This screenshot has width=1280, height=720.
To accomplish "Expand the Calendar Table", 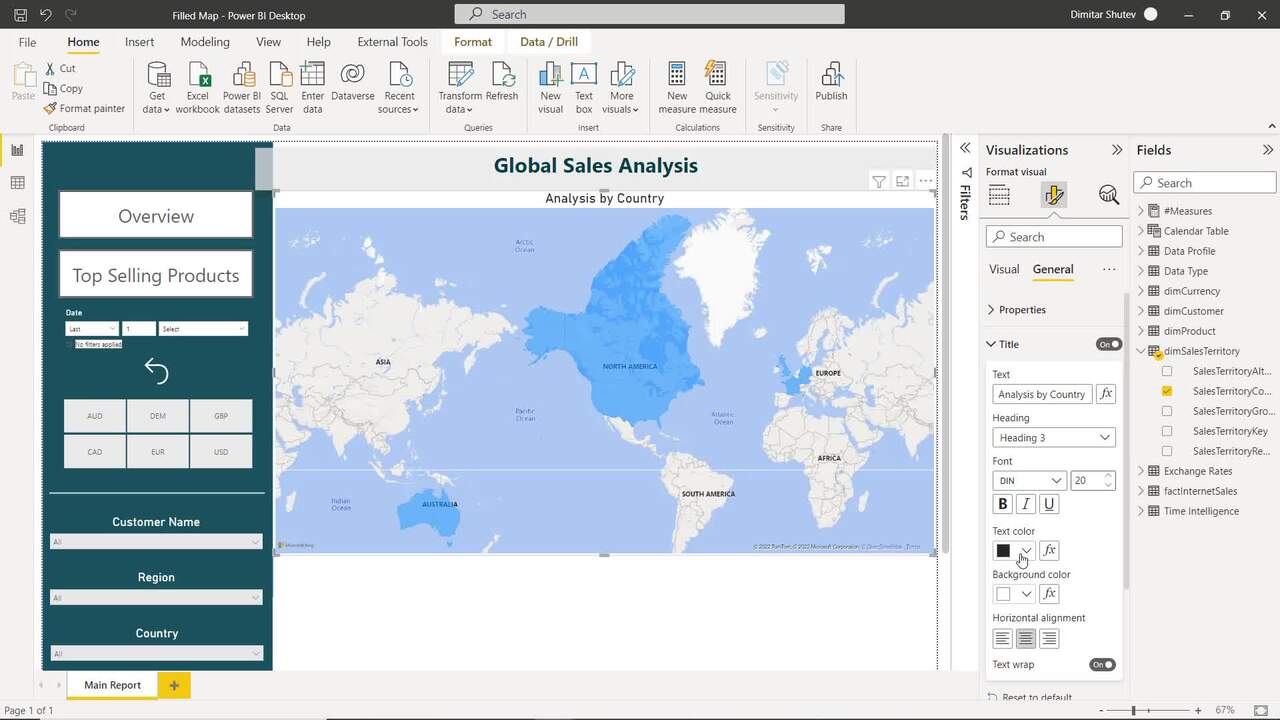I will 1141,231.
